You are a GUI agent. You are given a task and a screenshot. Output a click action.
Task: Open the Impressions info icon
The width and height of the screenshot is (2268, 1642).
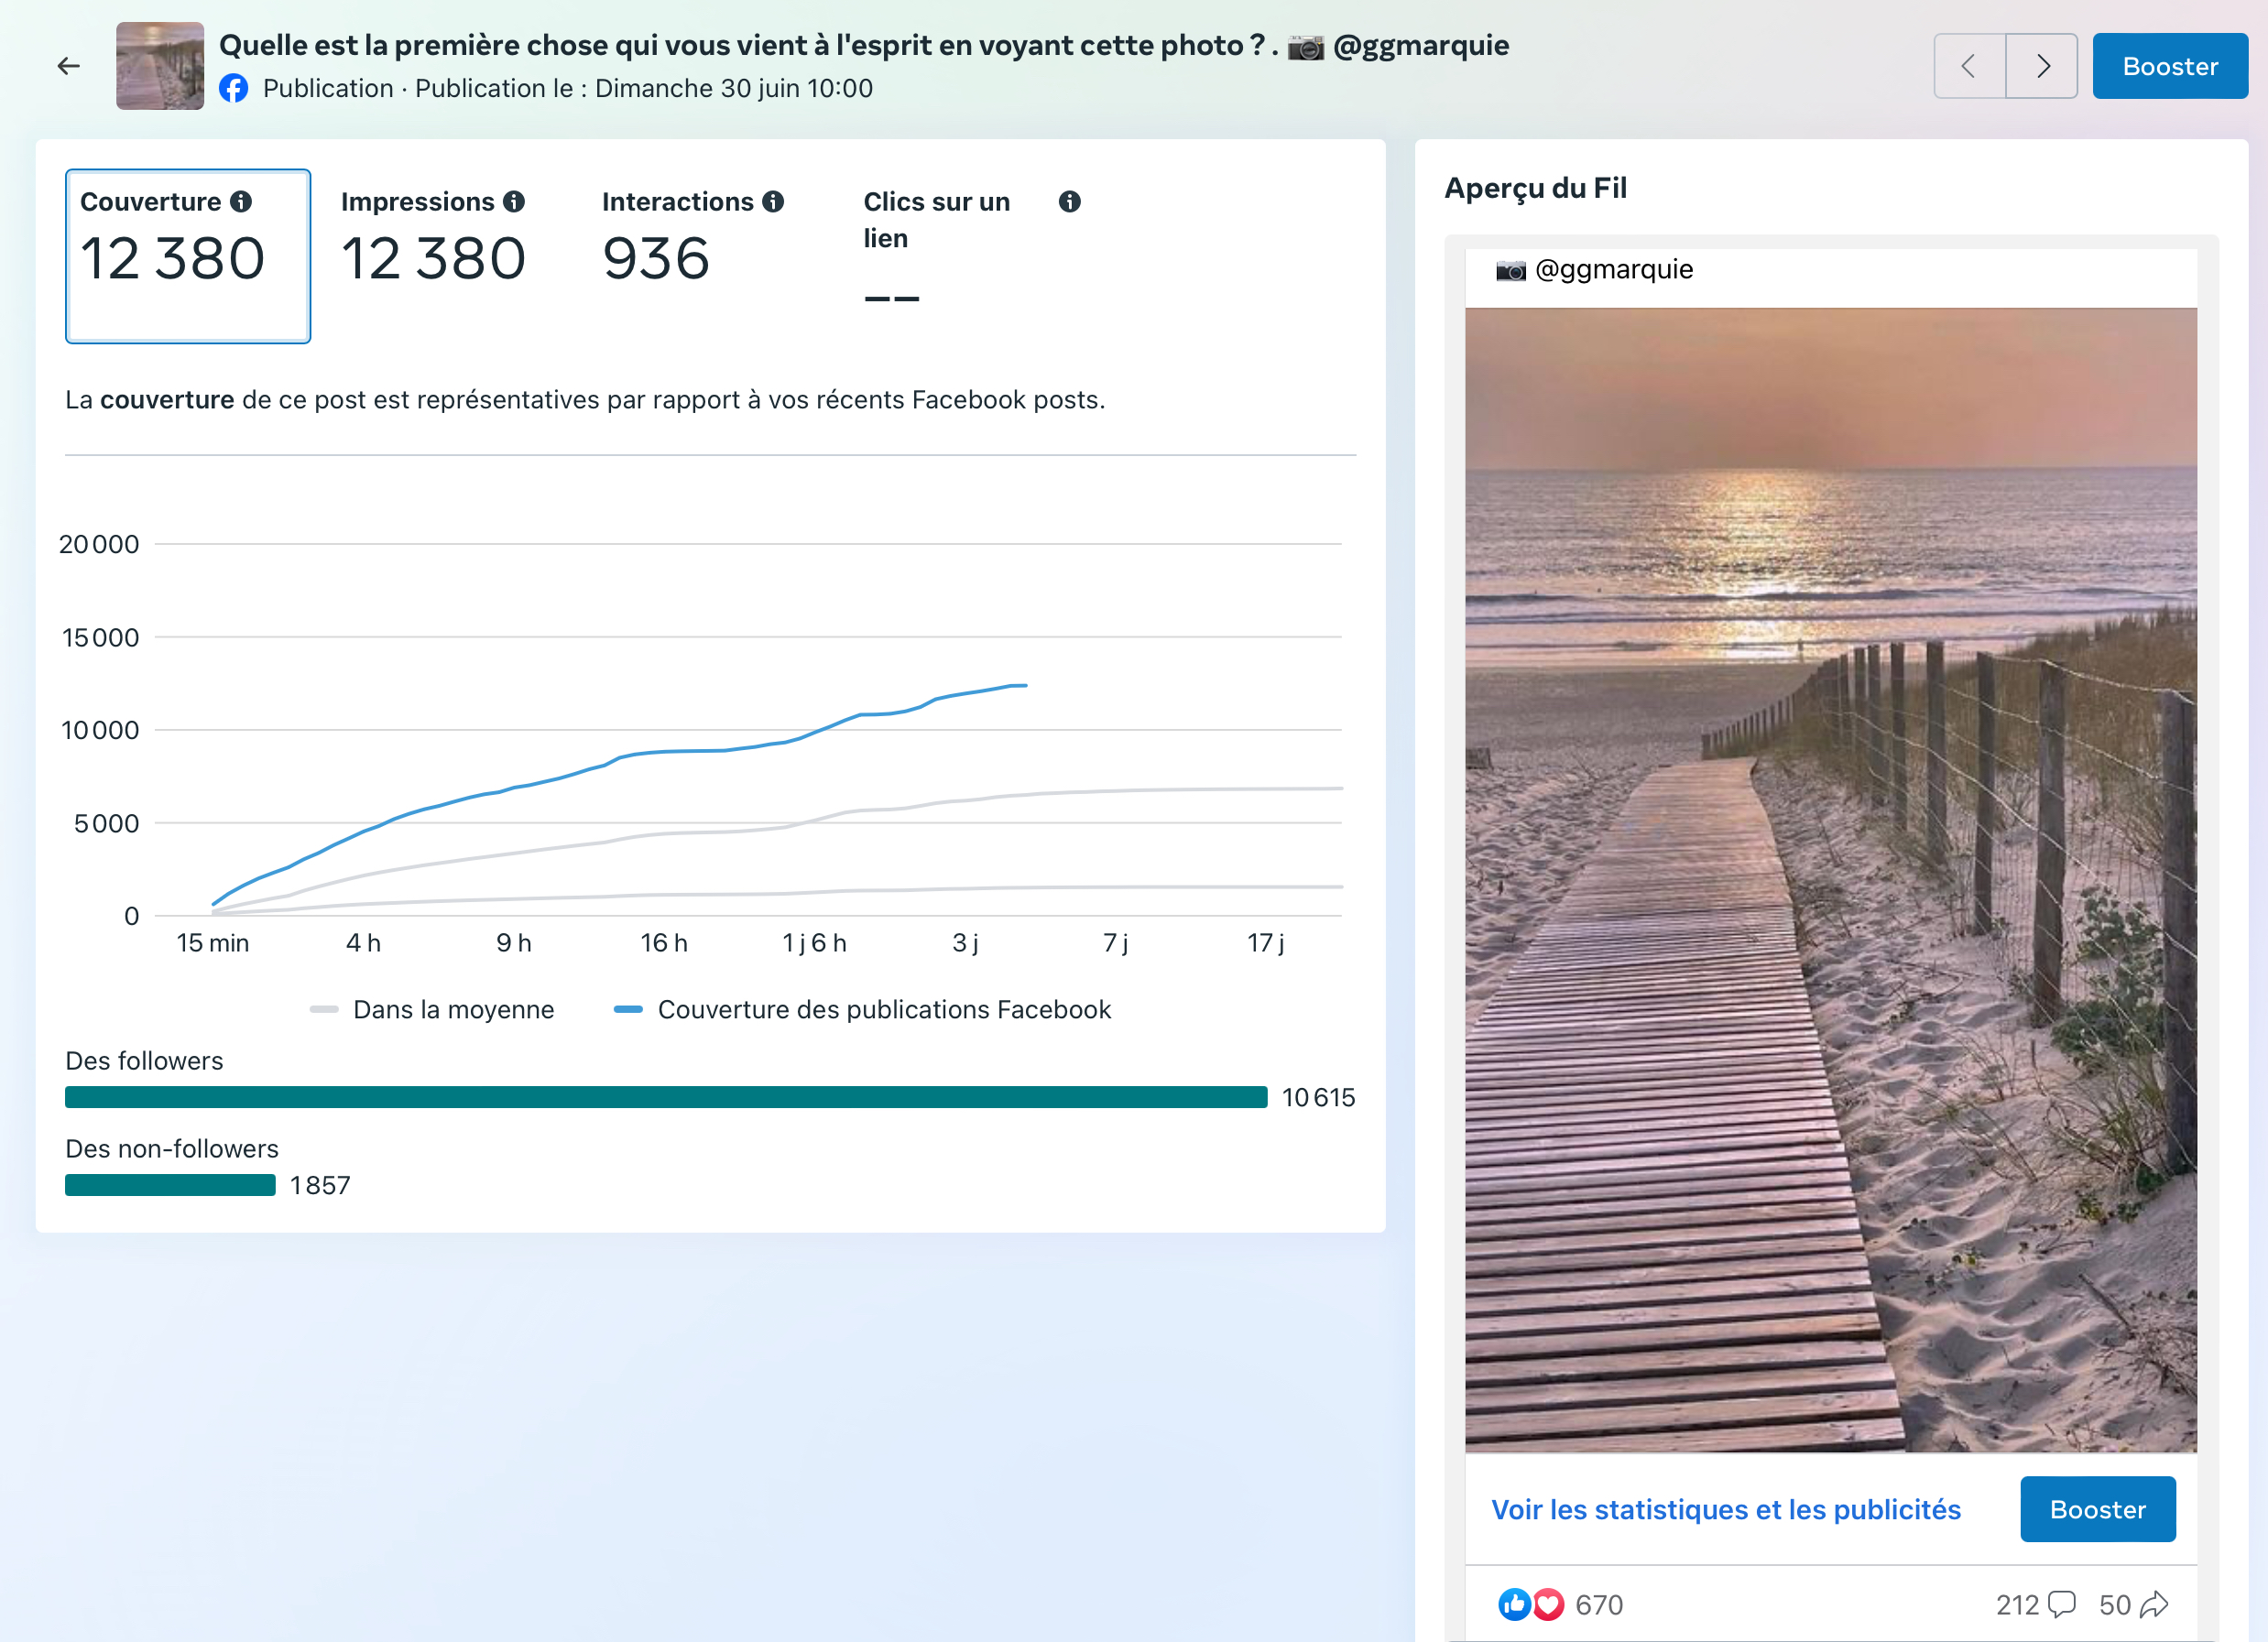(x=514, y=202)
